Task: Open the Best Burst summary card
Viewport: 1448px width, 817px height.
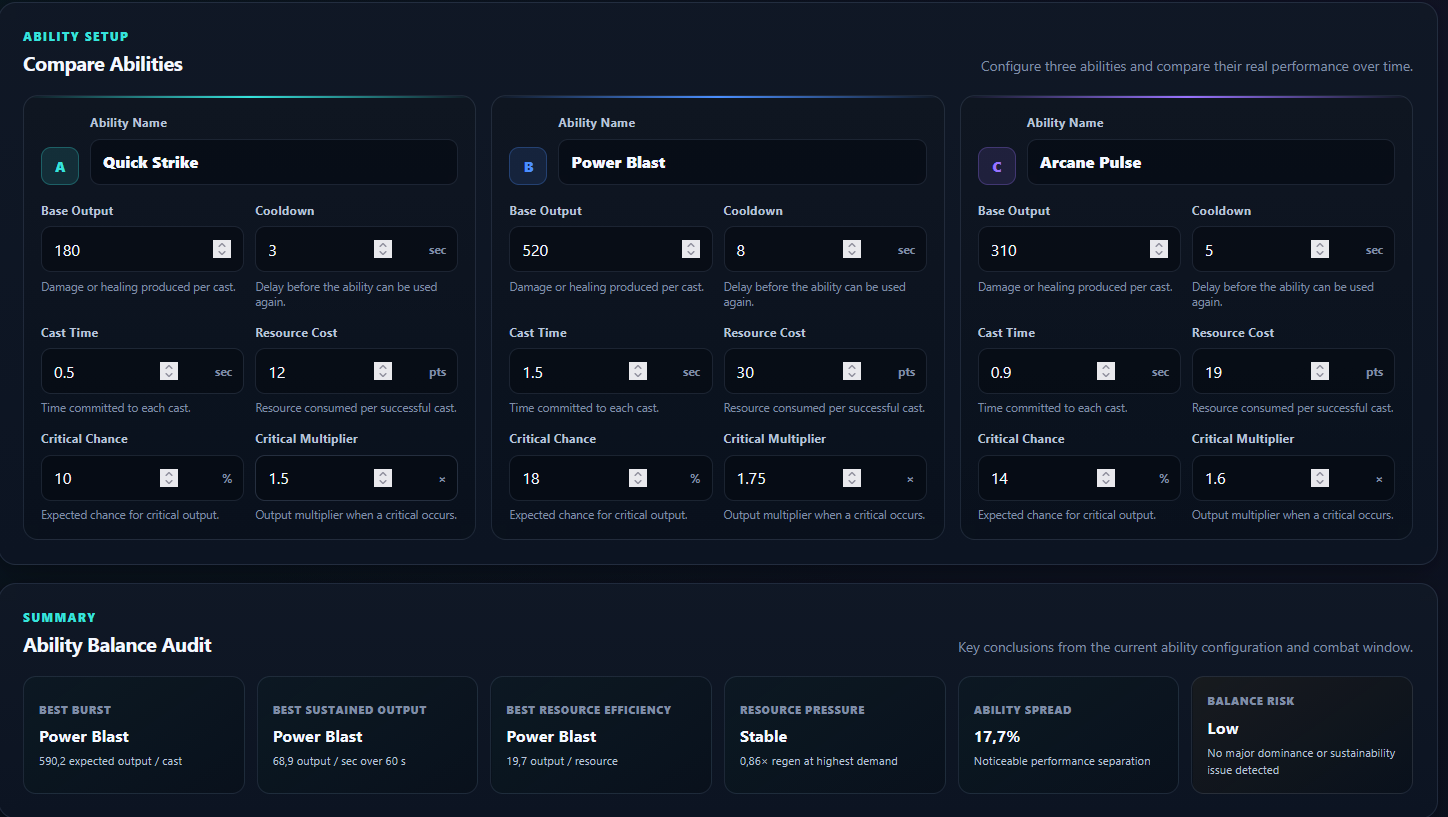Action: 134,735
